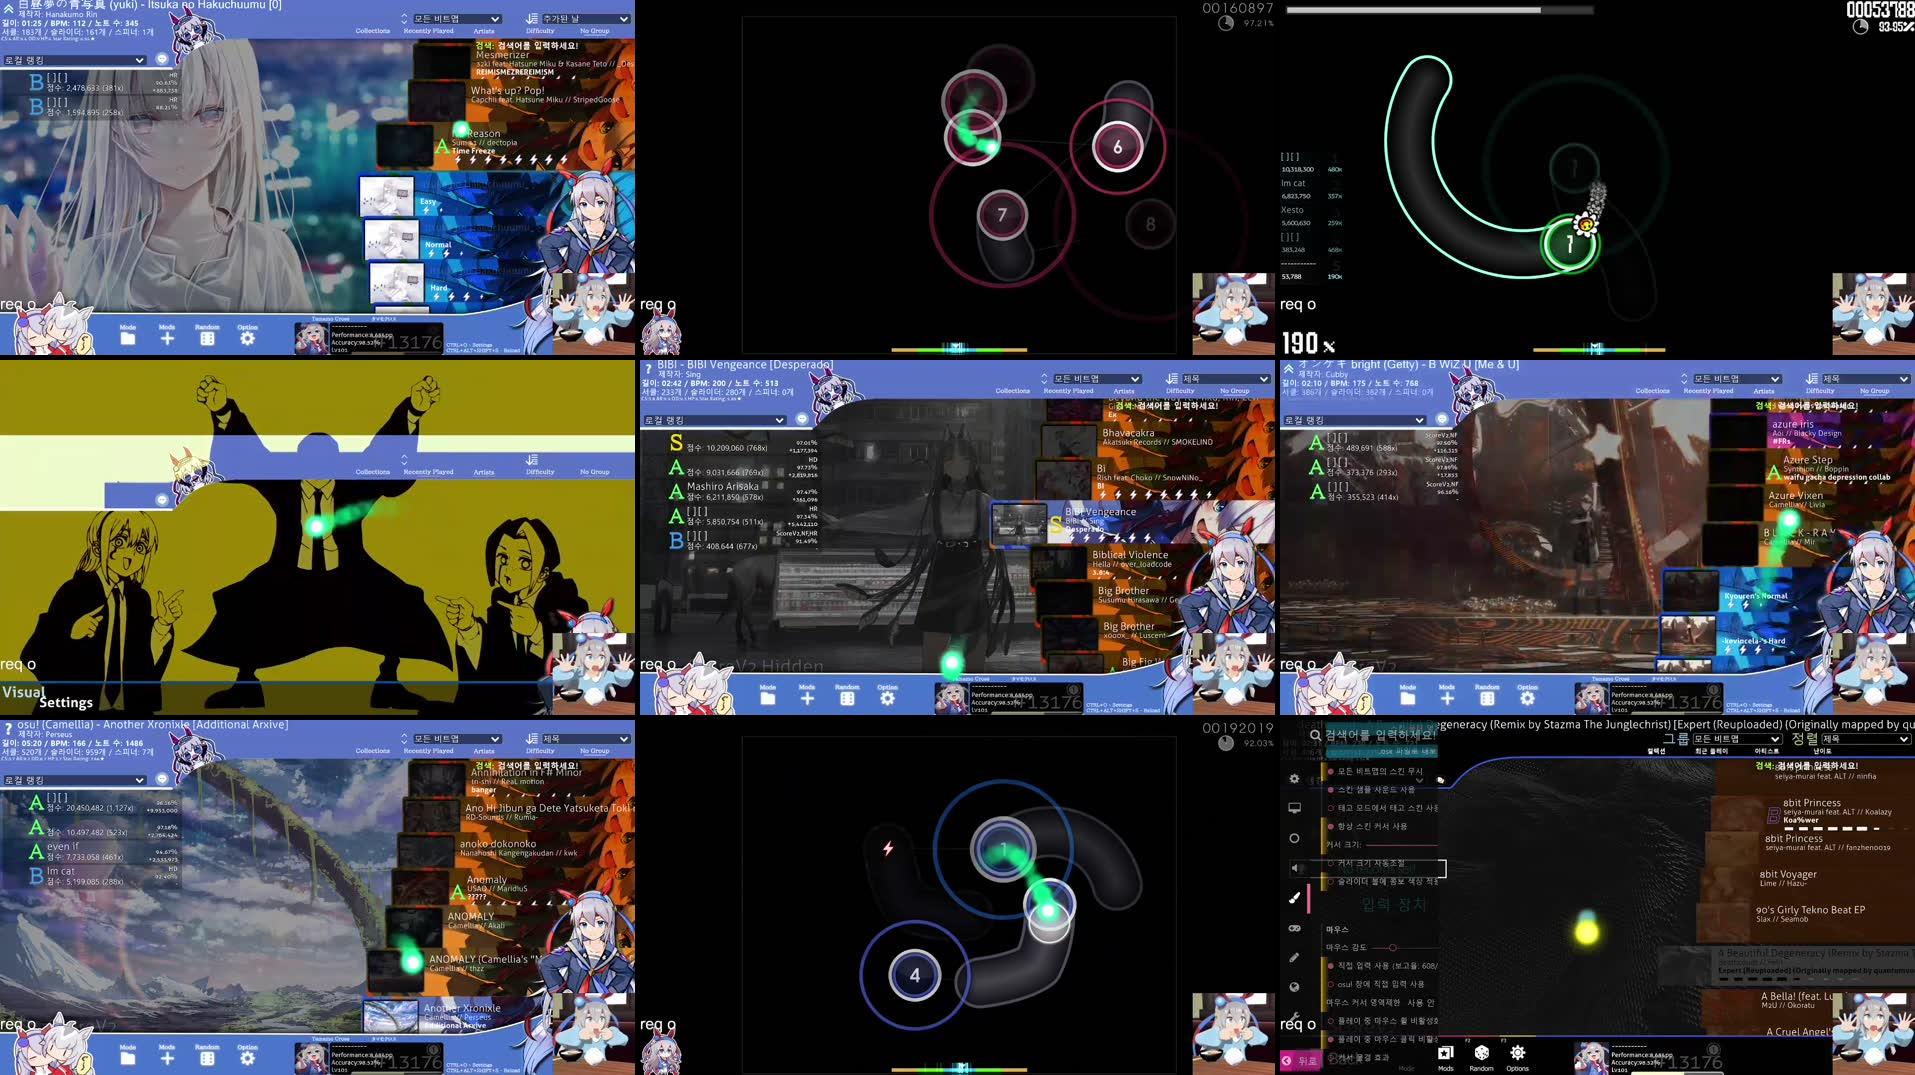The width and height of the screenshot is (1915, 1075).
Task: Expand 로컬 랭킹 dropdown in Itsuka no Hakuchuumu panel
Action: coord(74,60)
